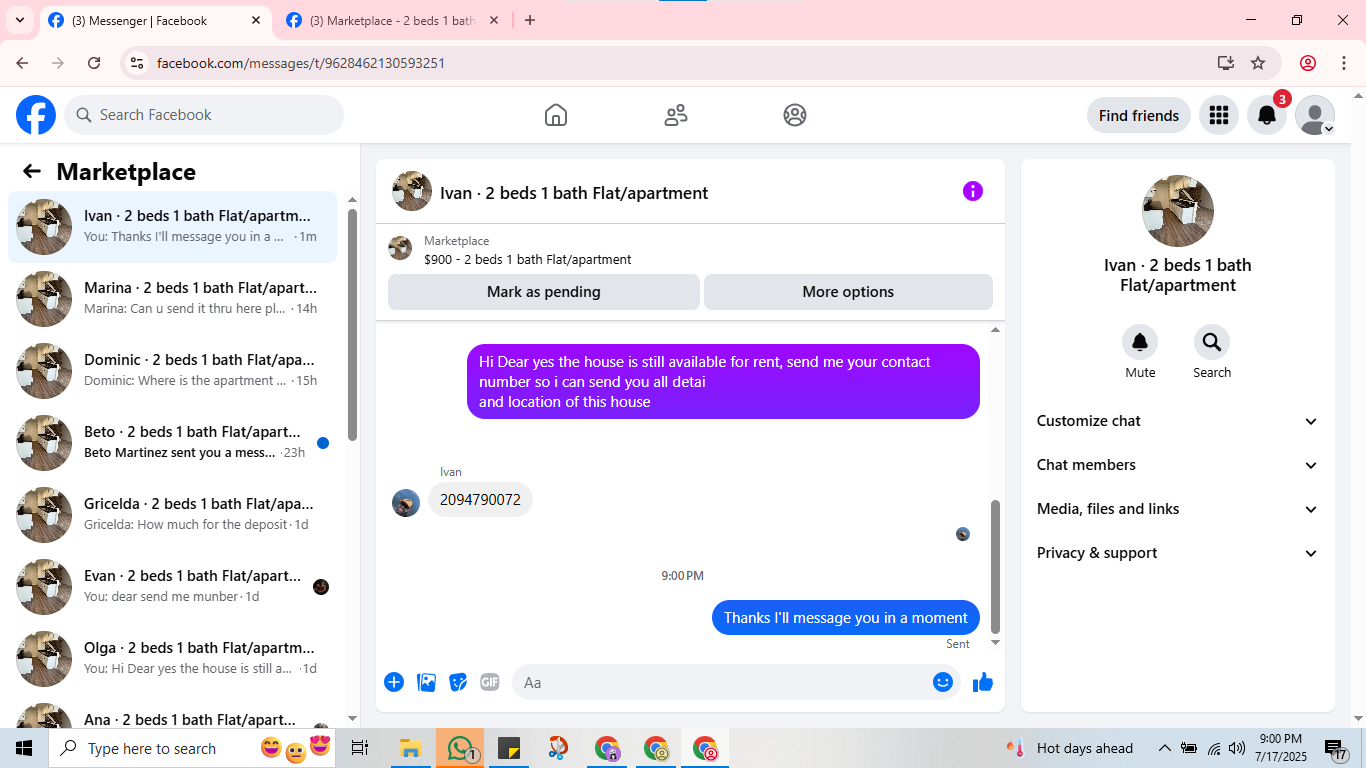Open the emoji picker
The image size is (1366, 768).
tap(943, 682)
